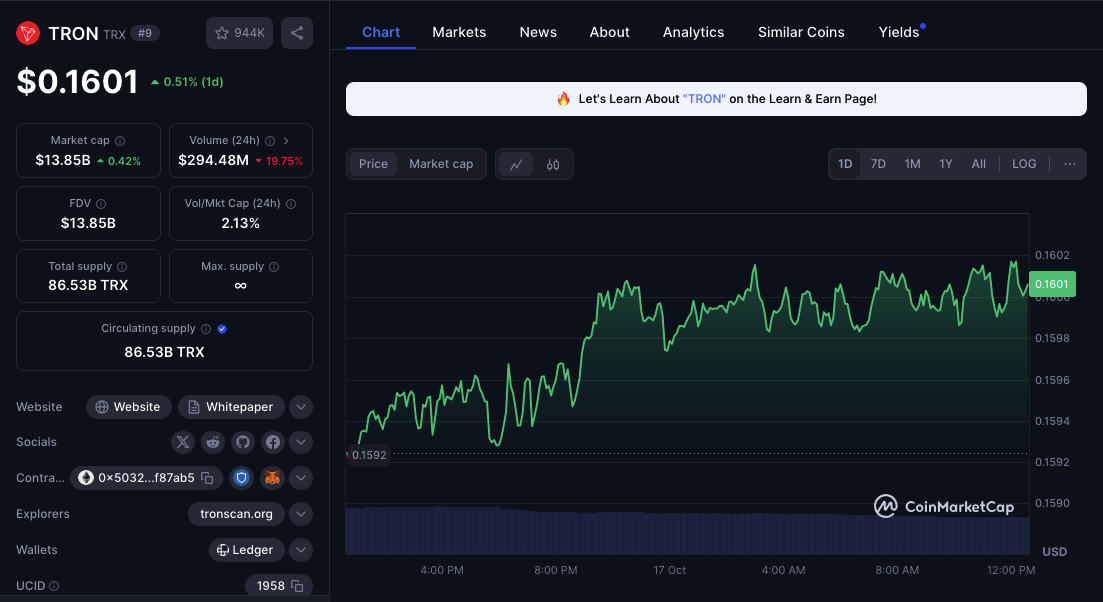This screenshot has width=1103, height=602.
Task: Add TRON to watchlist via star button
Action: [239, 33]
